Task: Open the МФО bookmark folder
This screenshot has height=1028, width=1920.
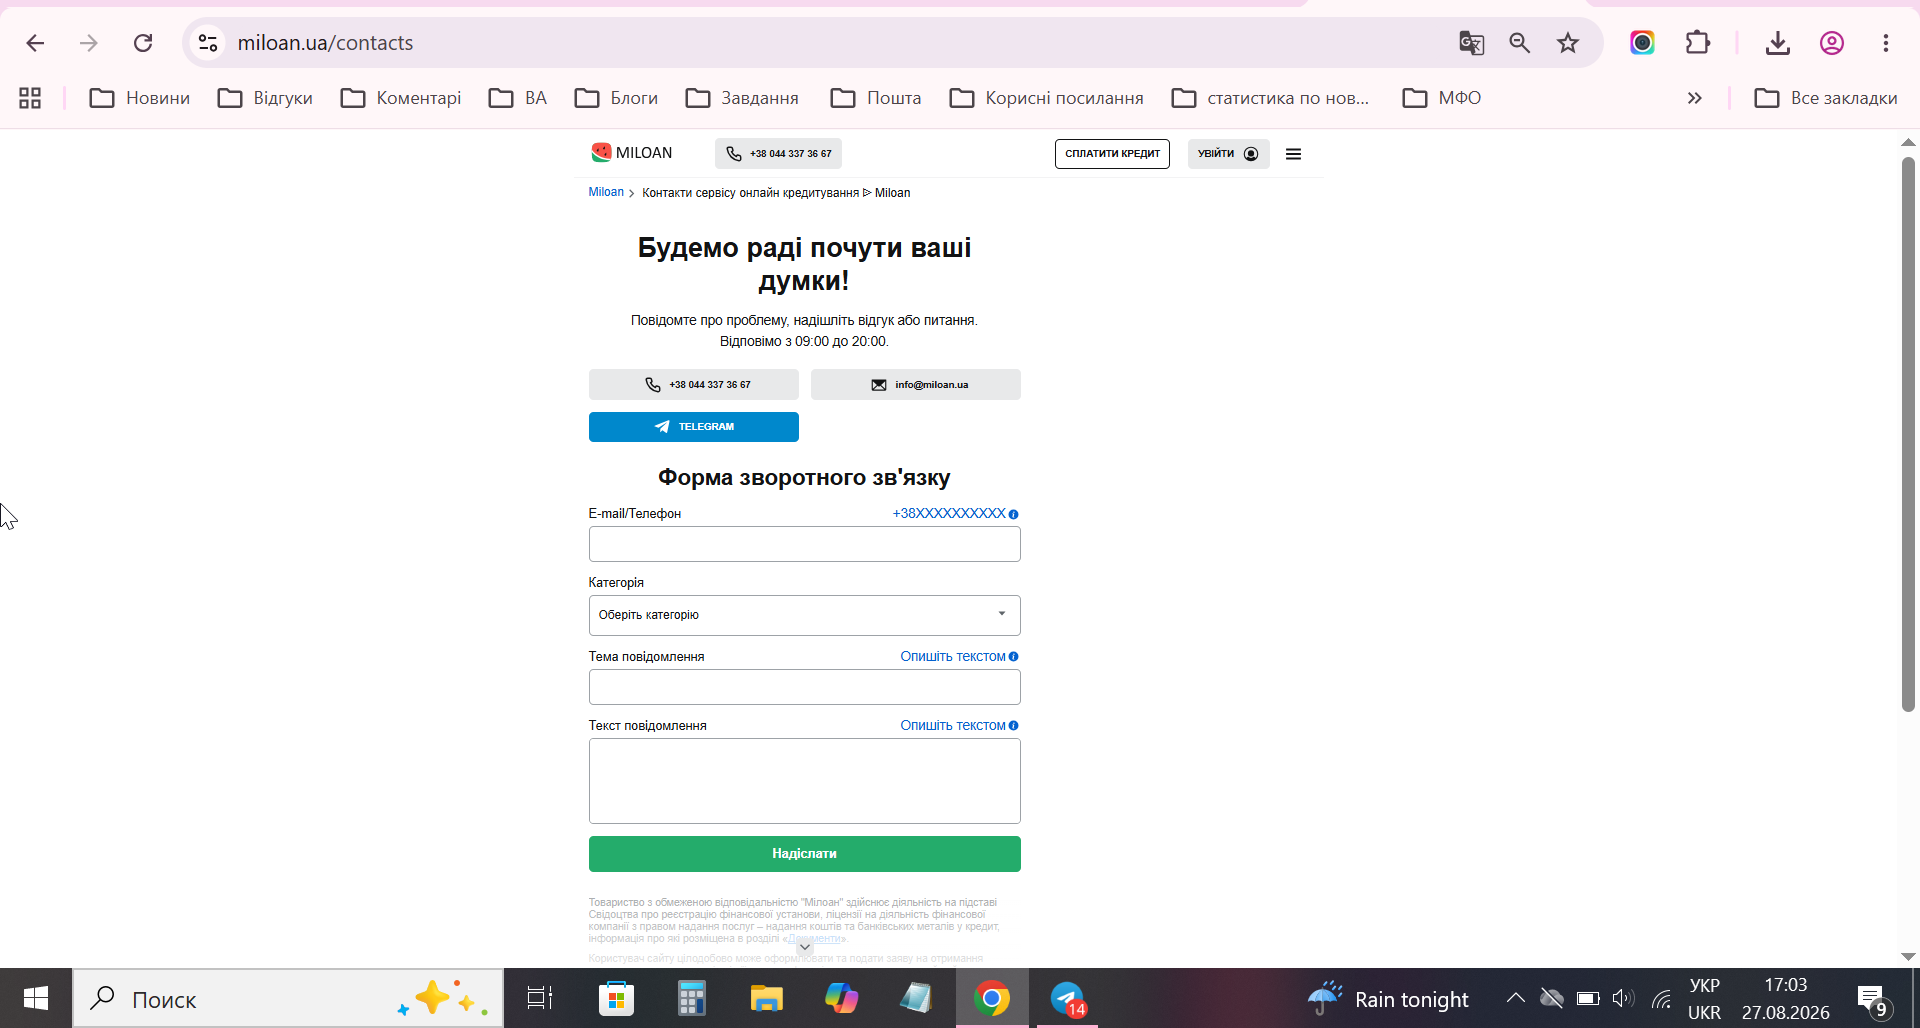Action: click(1442, 98)
